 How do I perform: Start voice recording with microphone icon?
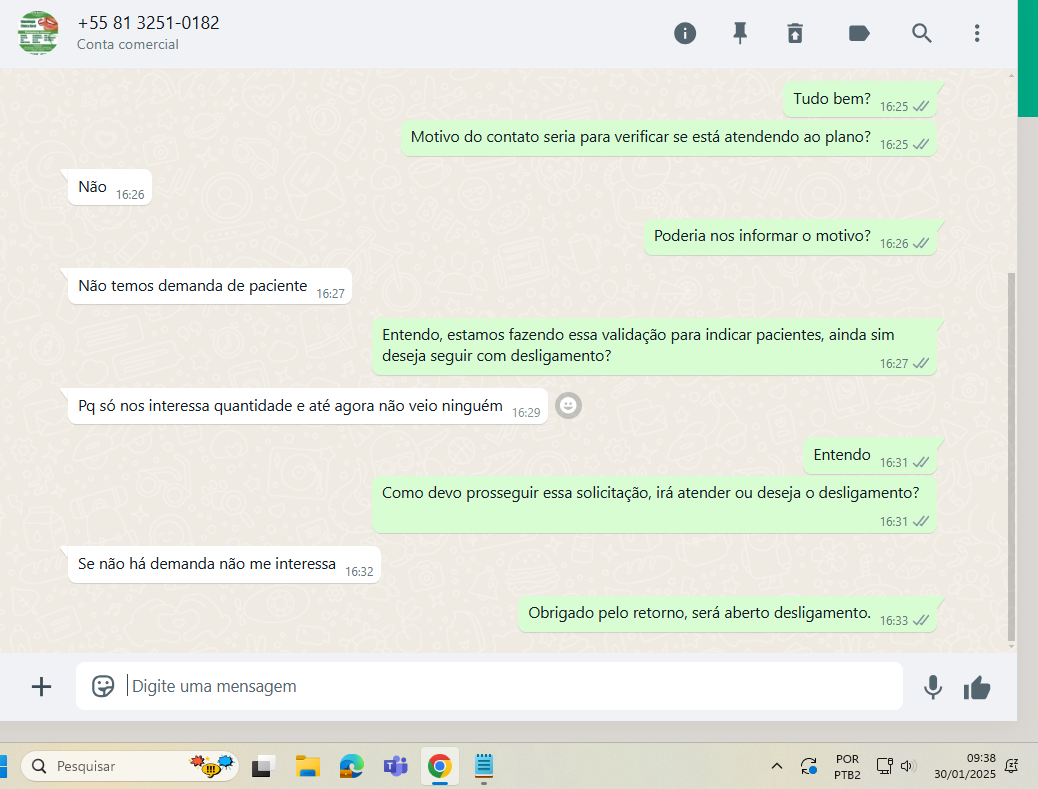point(933,687)
